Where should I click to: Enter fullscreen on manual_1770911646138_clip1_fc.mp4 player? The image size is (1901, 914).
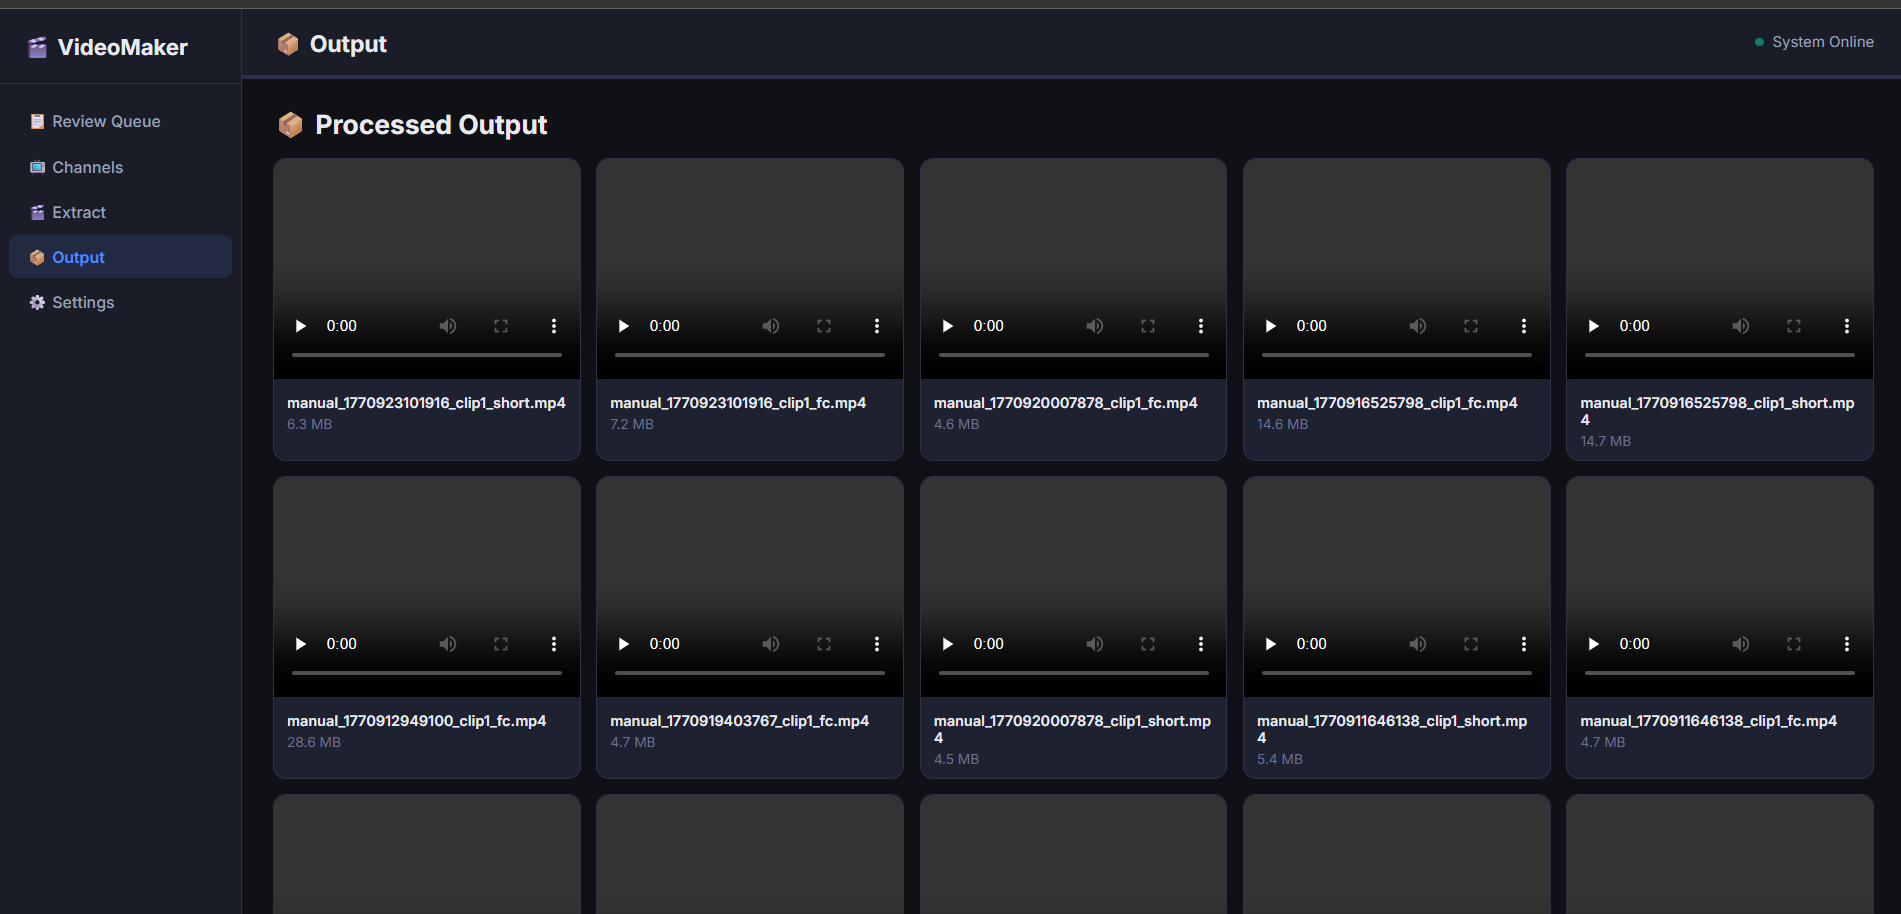(1793, 643)
